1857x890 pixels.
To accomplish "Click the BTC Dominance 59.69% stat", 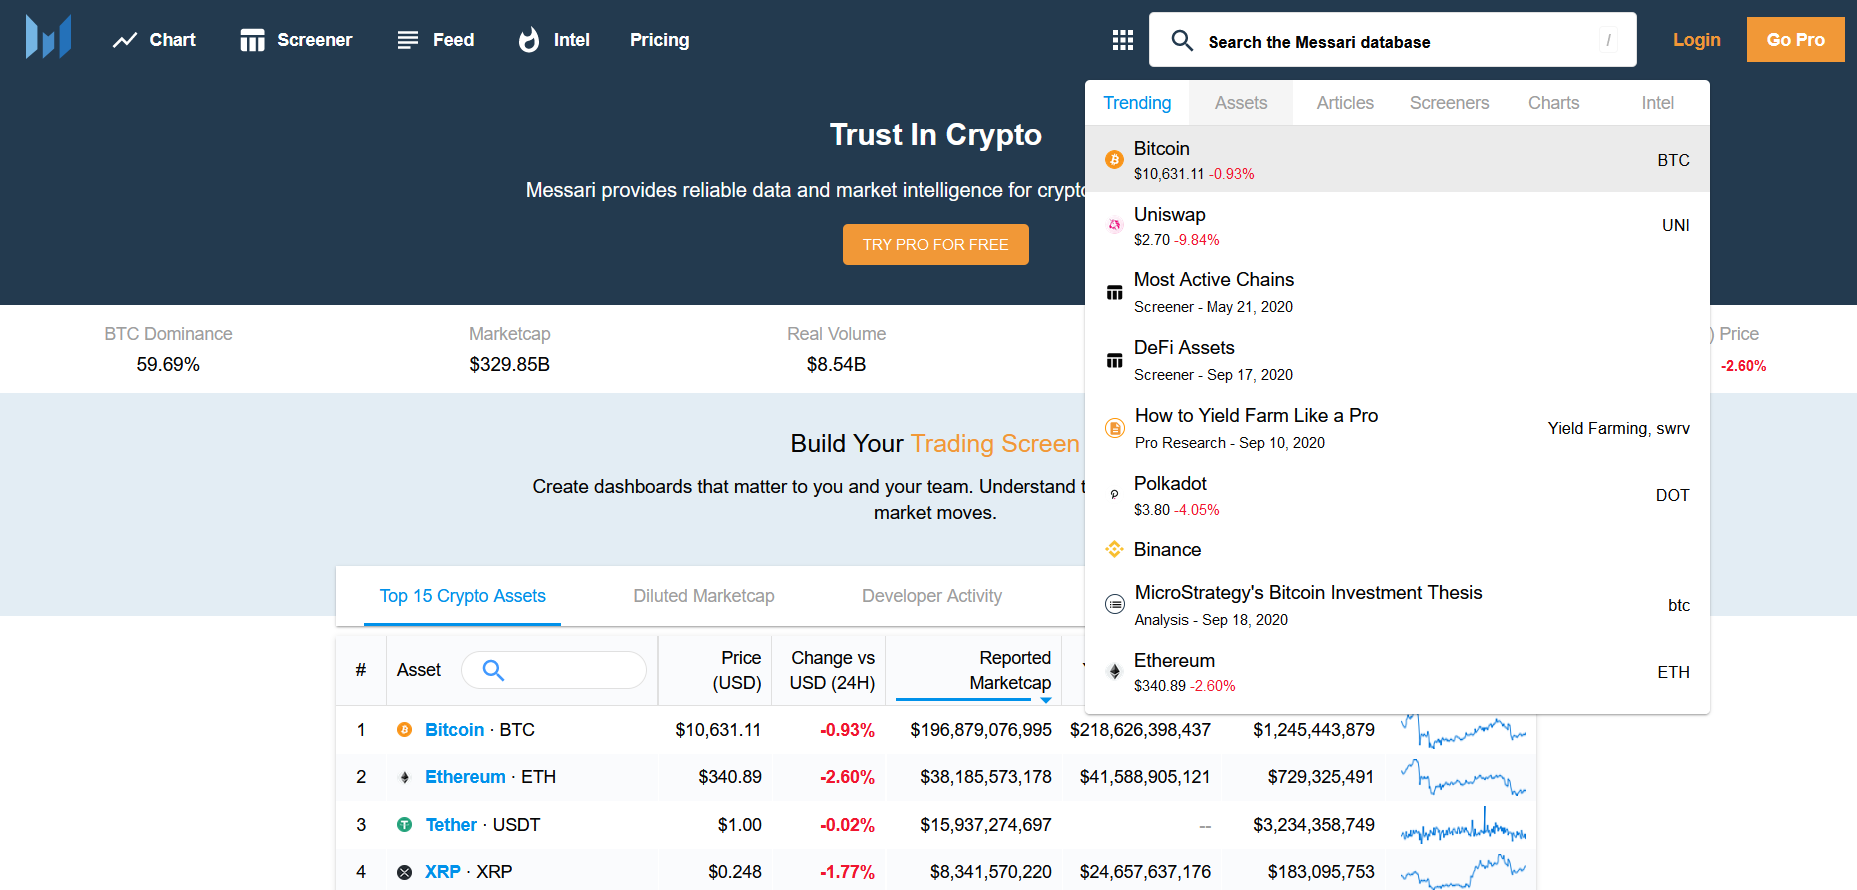I will tap(168, 365).
